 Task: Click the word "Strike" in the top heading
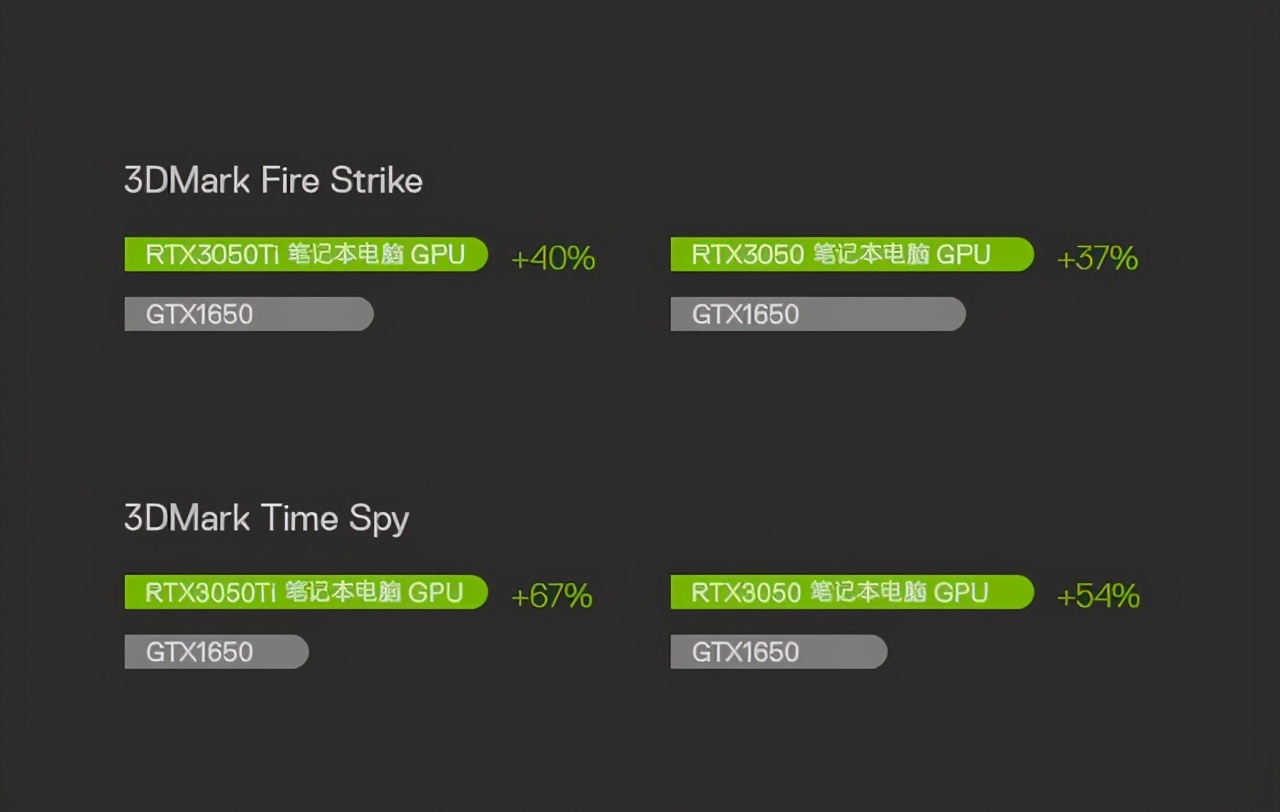click(376, 181)
